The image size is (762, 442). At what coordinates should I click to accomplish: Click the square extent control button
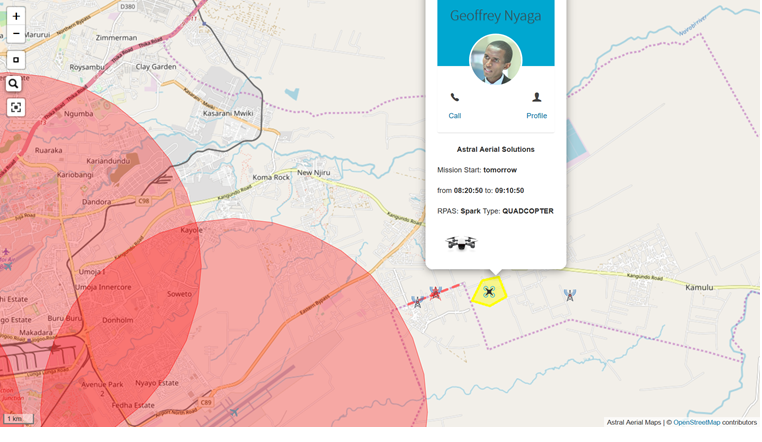(16, 60)
